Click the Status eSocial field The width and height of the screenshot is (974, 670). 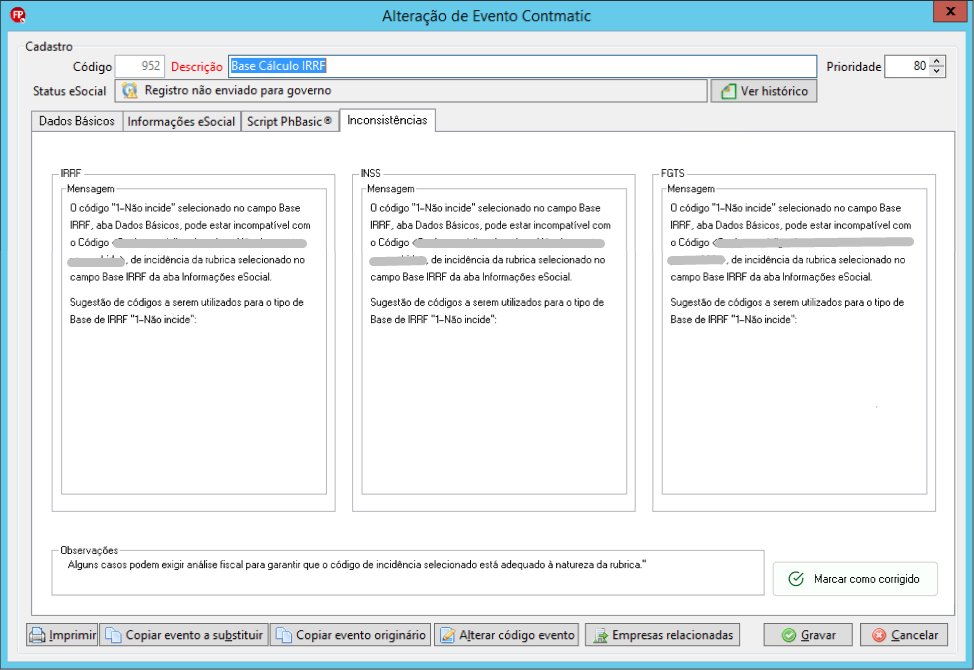tap(411, 91)
